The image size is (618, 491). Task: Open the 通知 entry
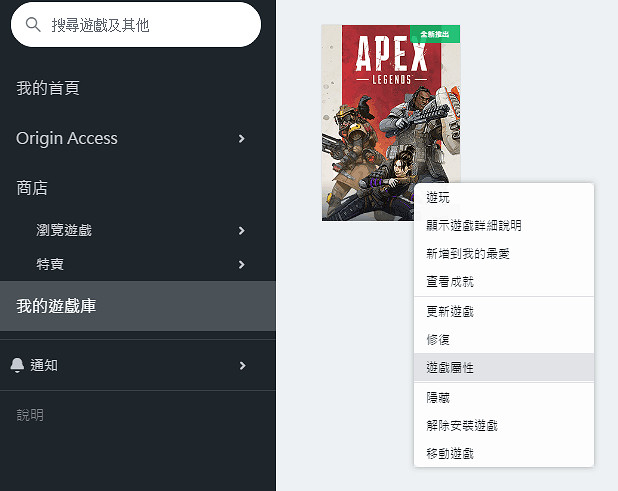(44, 365)
